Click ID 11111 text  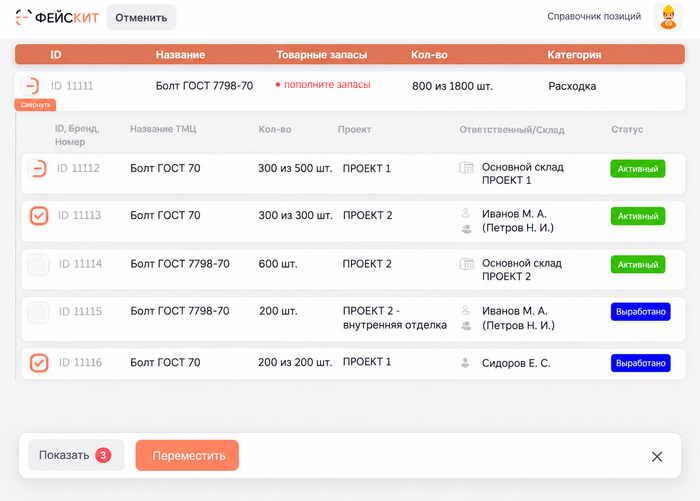(72, 86)
